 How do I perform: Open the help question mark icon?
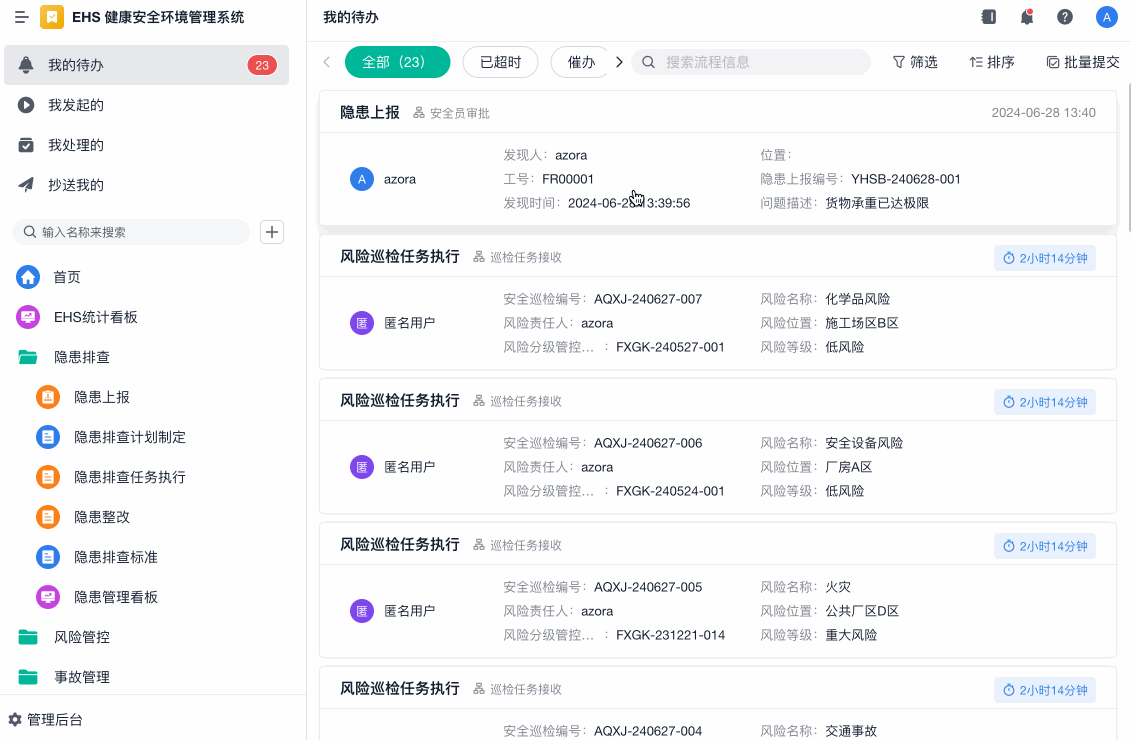click(x=1065, y=17)
